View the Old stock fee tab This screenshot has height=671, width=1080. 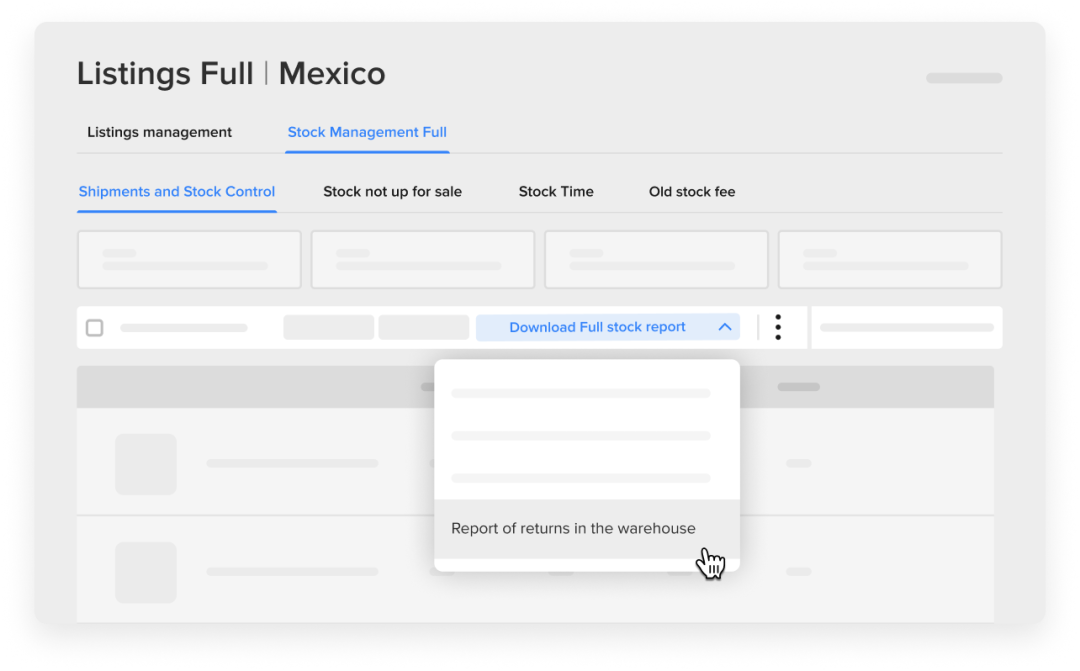tap(692, 192)
